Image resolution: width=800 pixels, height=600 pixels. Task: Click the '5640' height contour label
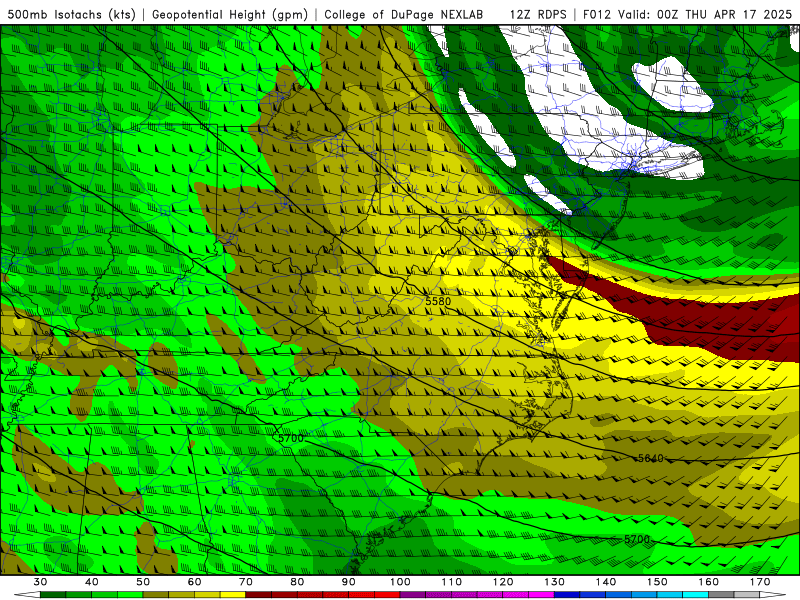(x=651, y=458)
